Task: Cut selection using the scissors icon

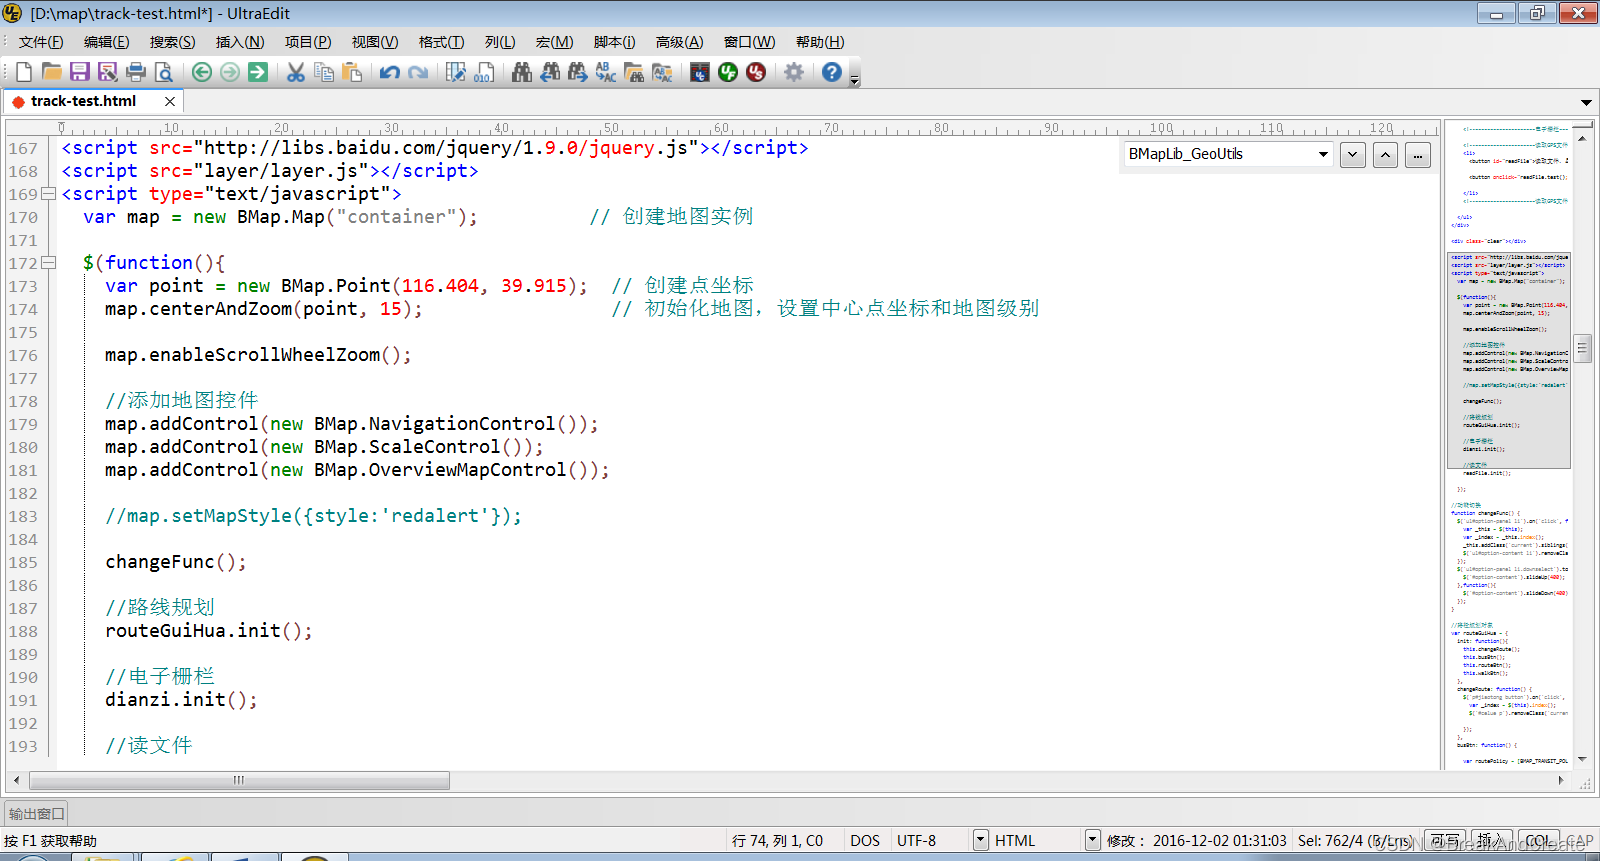Action: click(x=295, y=72)
